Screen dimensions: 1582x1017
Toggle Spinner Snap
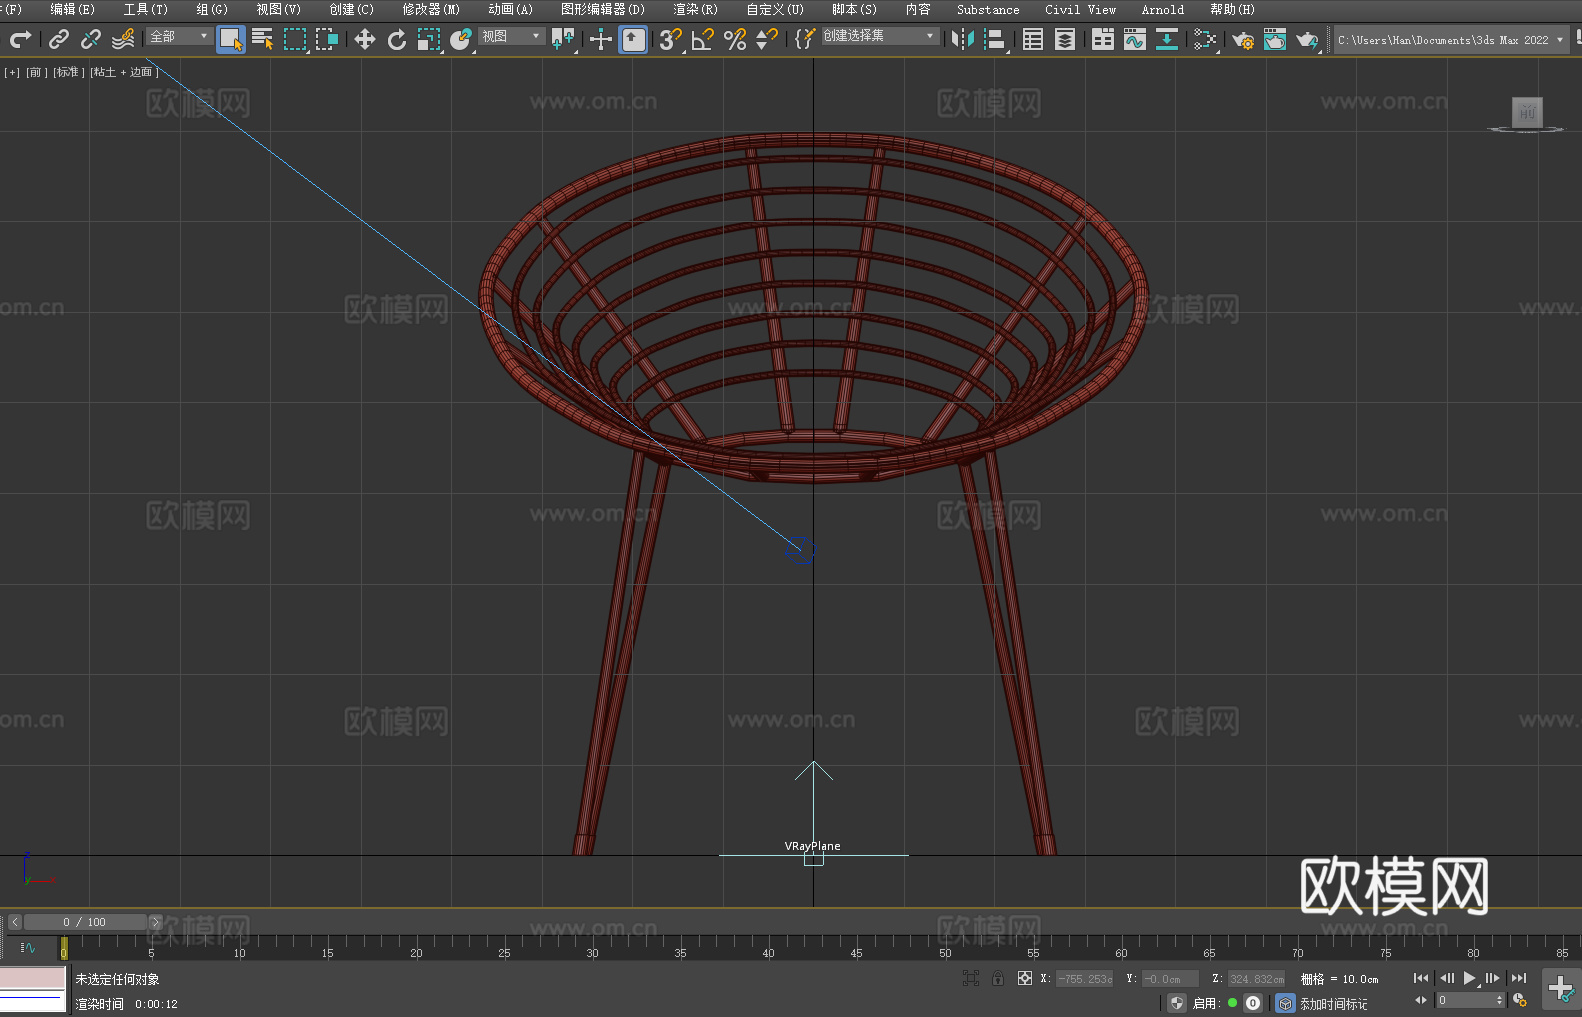click(x=767, y=39)
